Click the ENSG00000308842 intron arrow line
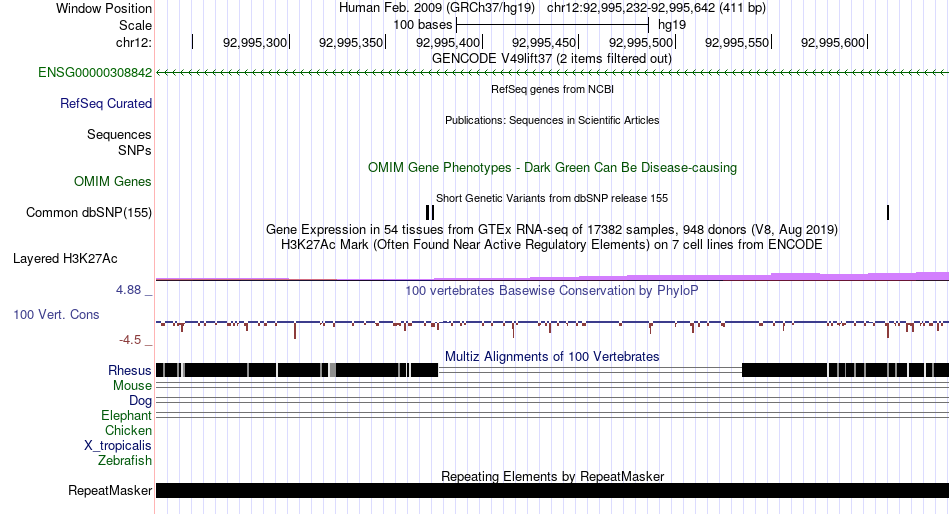Viewport: 950px width, 514px height. [553, 73]
